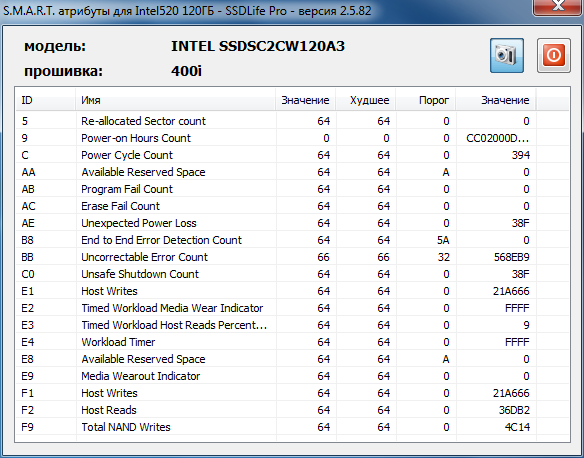Select the Power Cycle Count row
The width and height of the screenshot is (584, 458).
(292, 155)
